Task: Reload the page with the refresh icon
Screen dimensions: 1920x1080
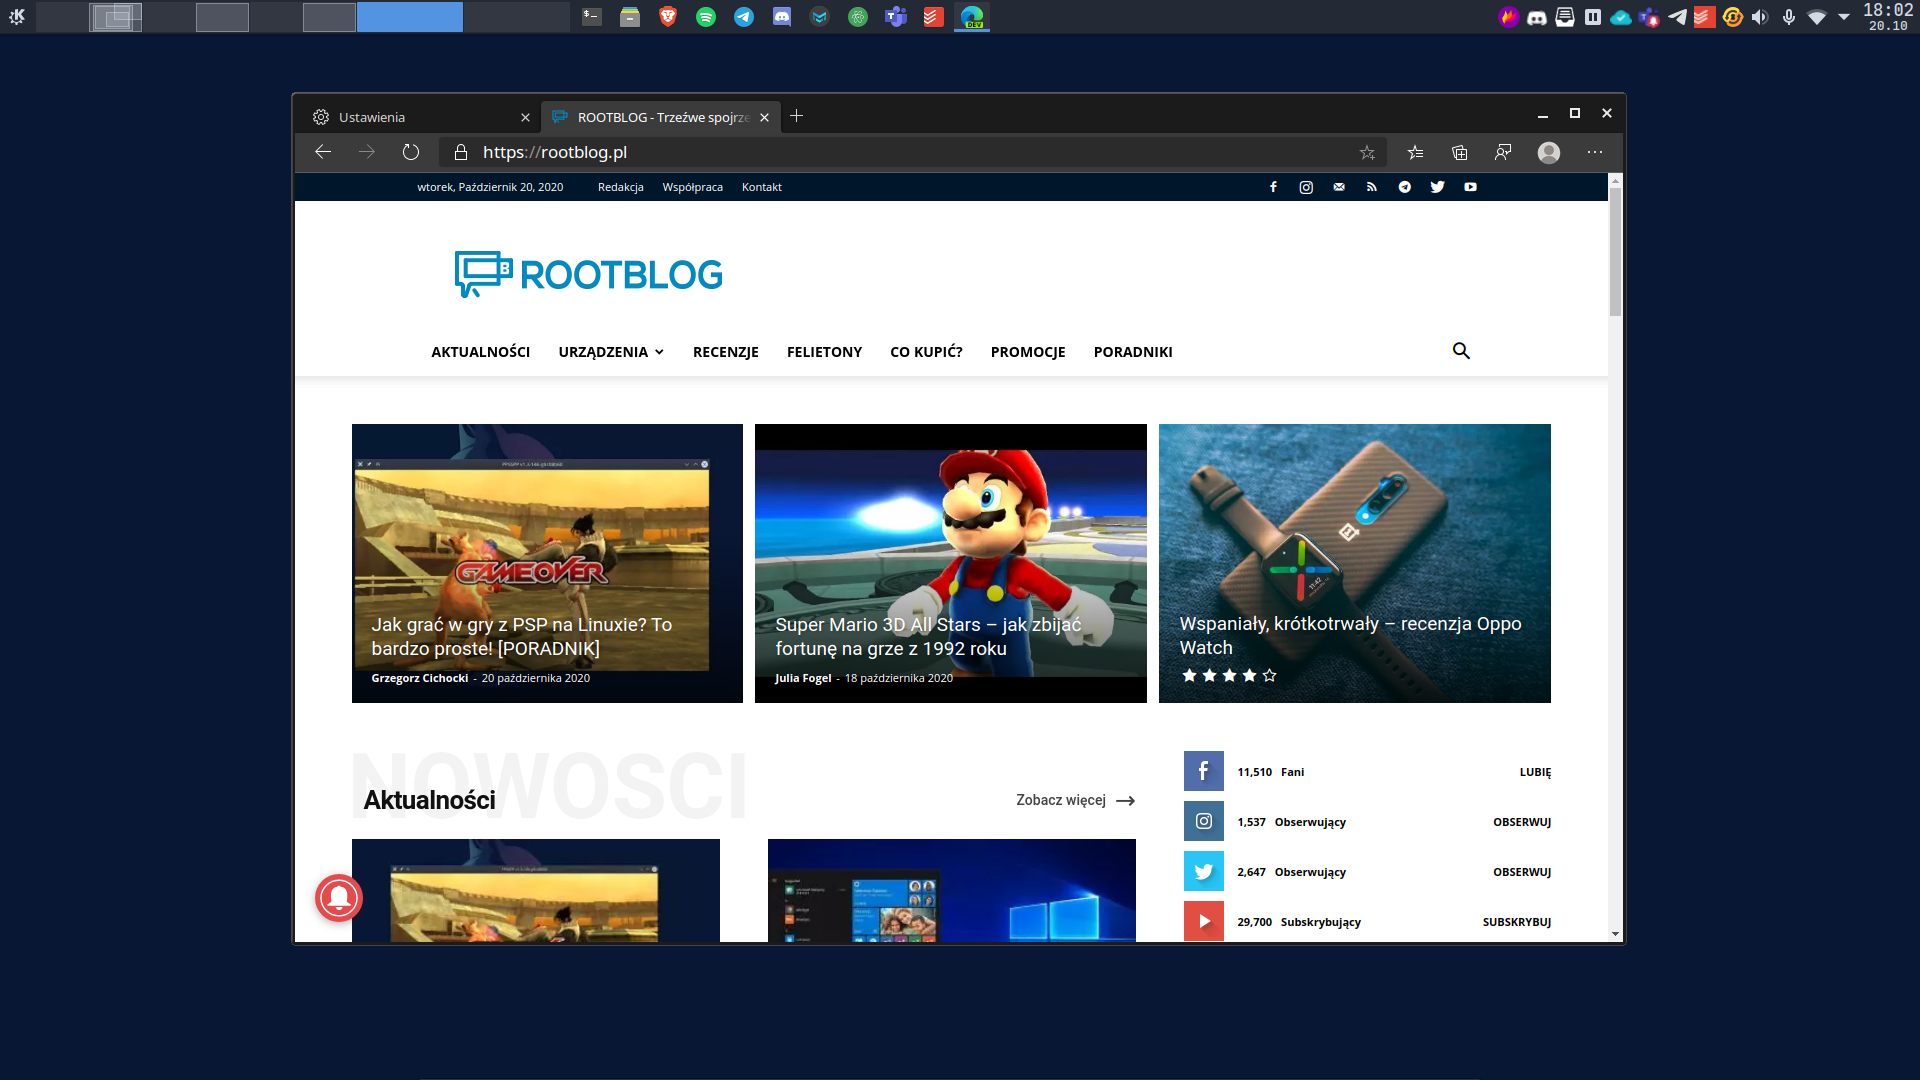Action: (411, 152)
